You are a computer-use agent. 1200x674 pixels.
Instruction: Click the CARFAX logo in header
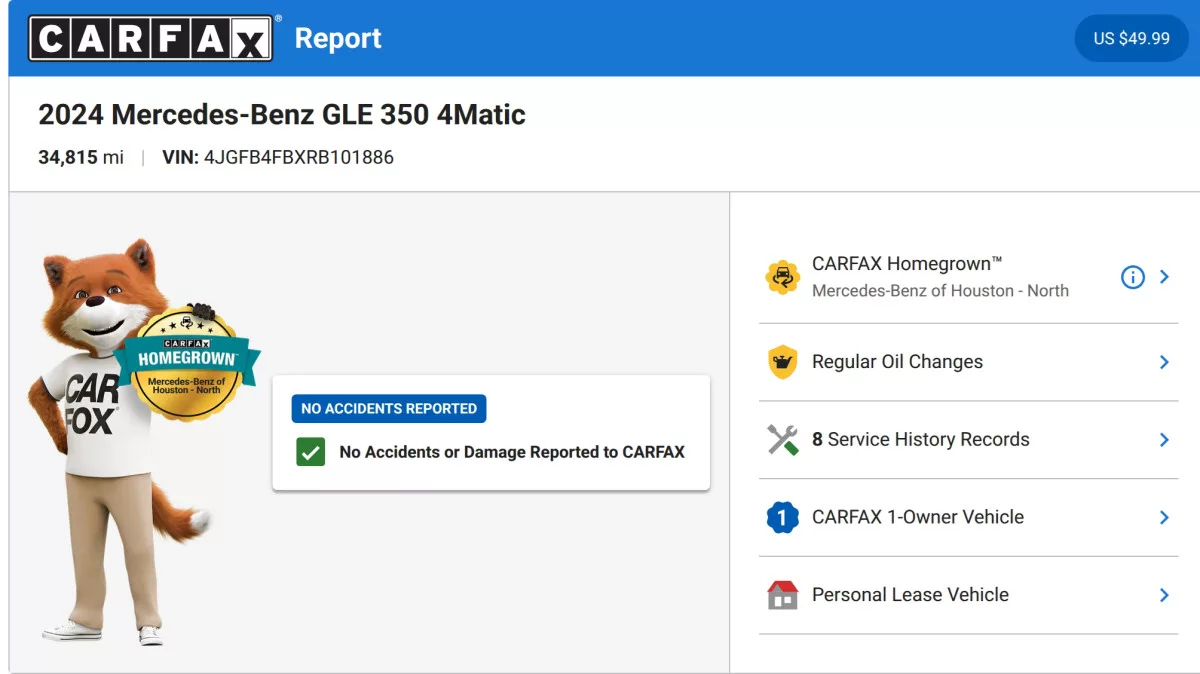pyautogui.click(x=151, y=38)
